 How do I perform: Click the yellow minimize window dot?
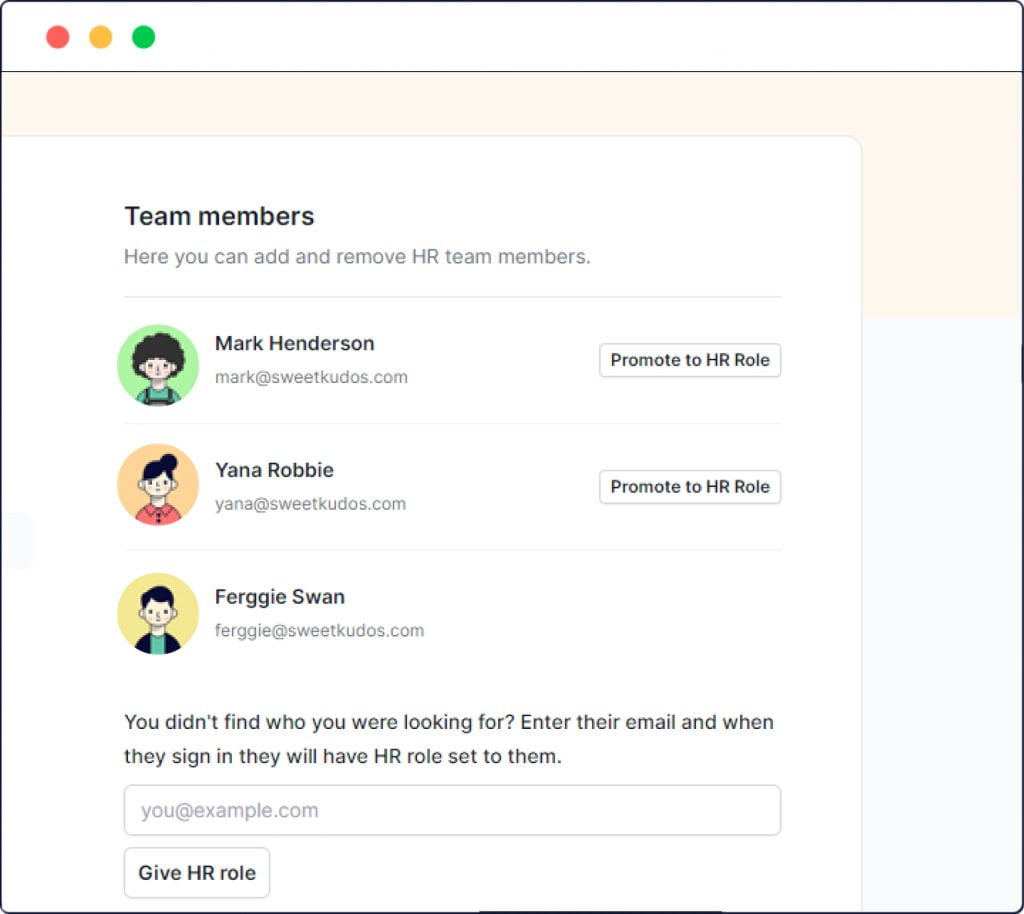click(x=101, y=38)
